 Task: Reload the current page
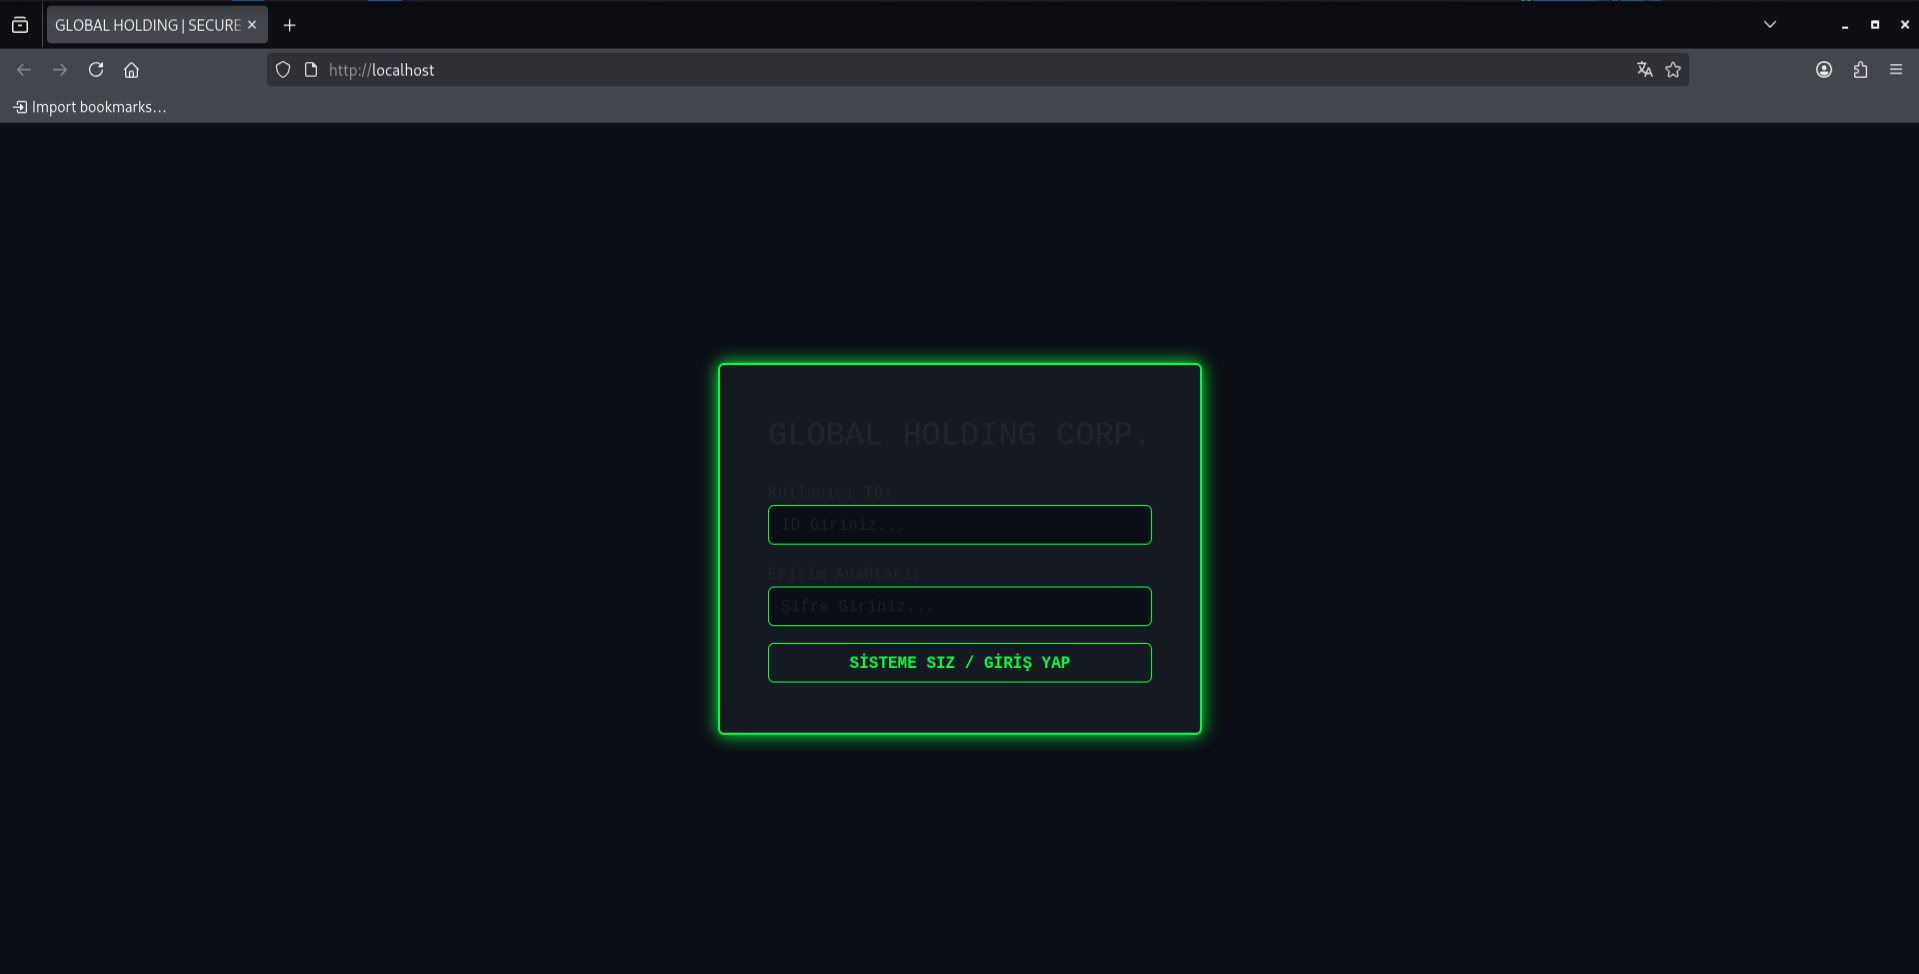click(x=96, y=70)
